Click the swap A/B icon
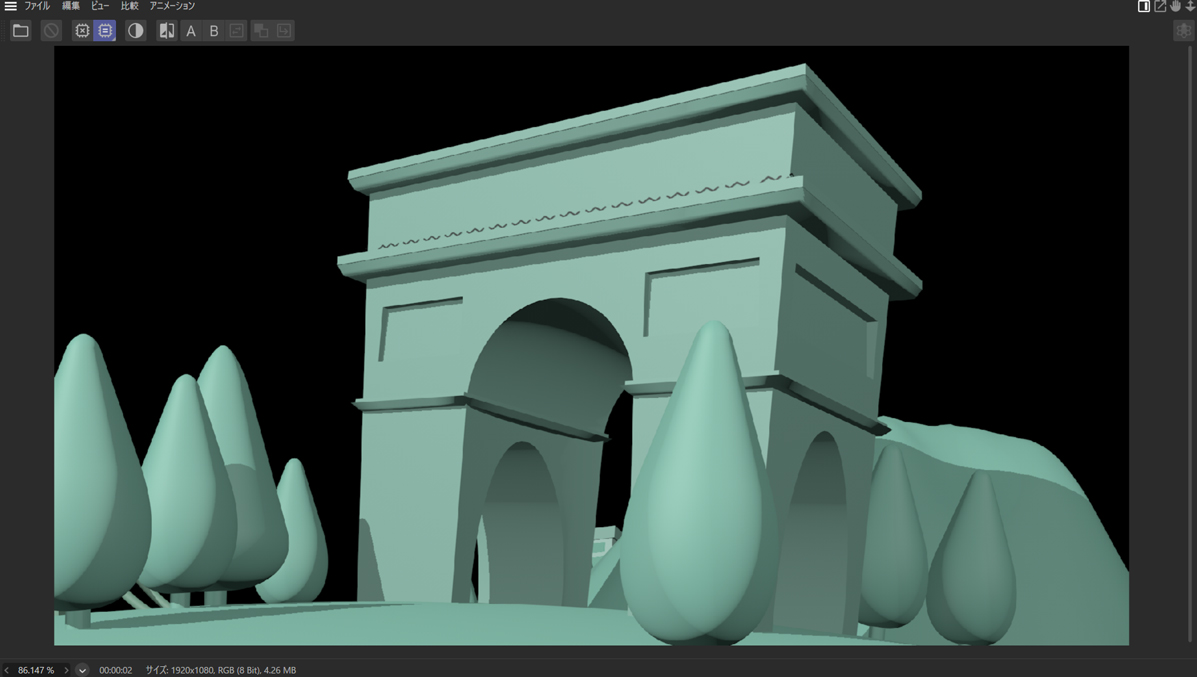 (x=237, y=31)
